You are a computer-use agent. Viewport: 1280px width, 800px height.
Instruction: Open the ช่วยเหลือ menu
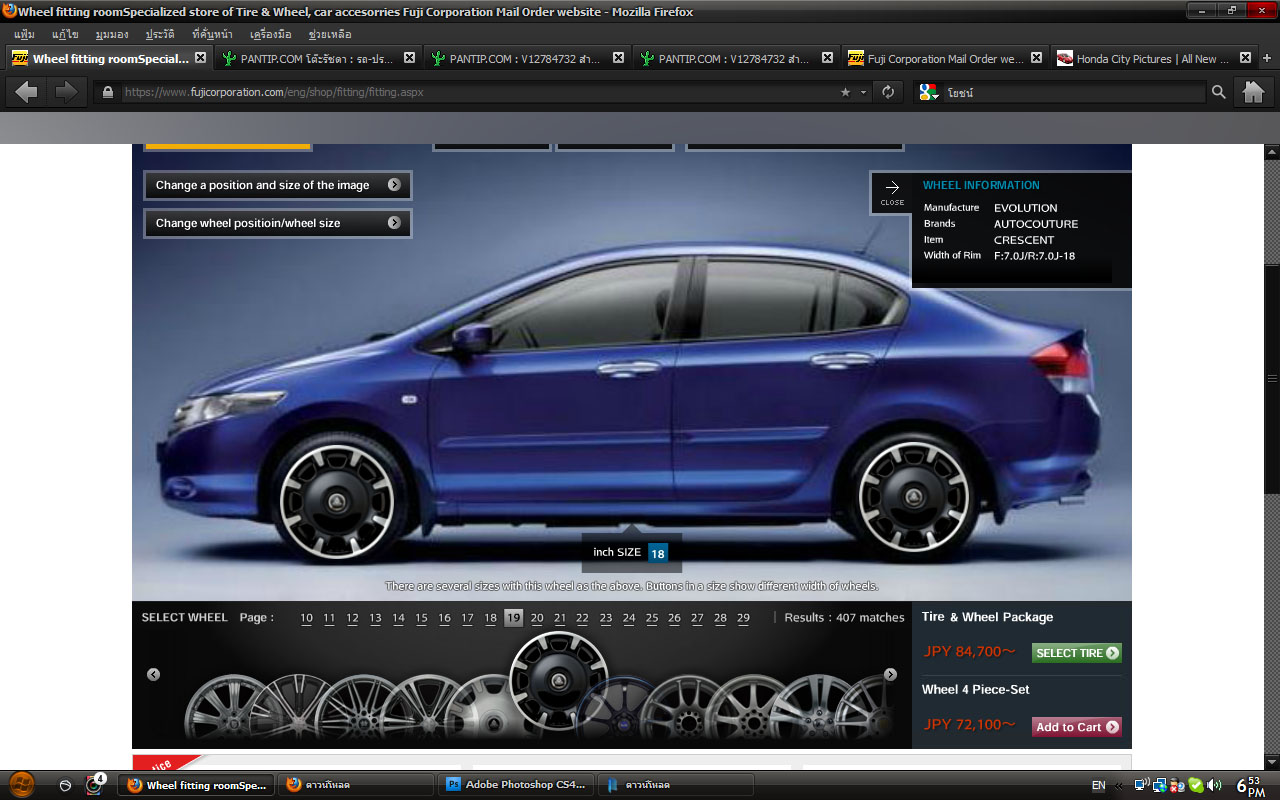coord(330,34)
